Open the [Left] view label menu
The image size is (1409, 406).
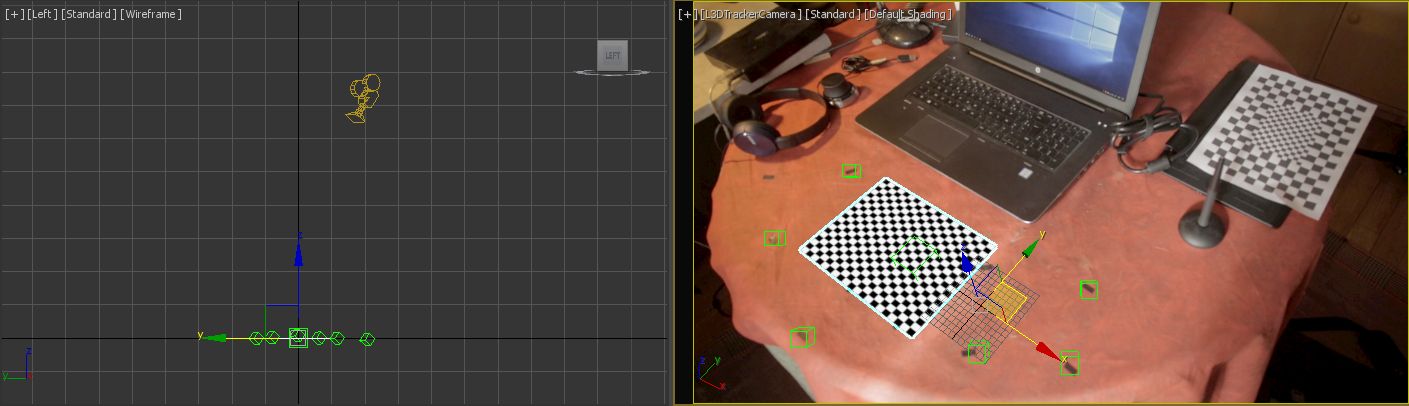[x=40, y=15]
